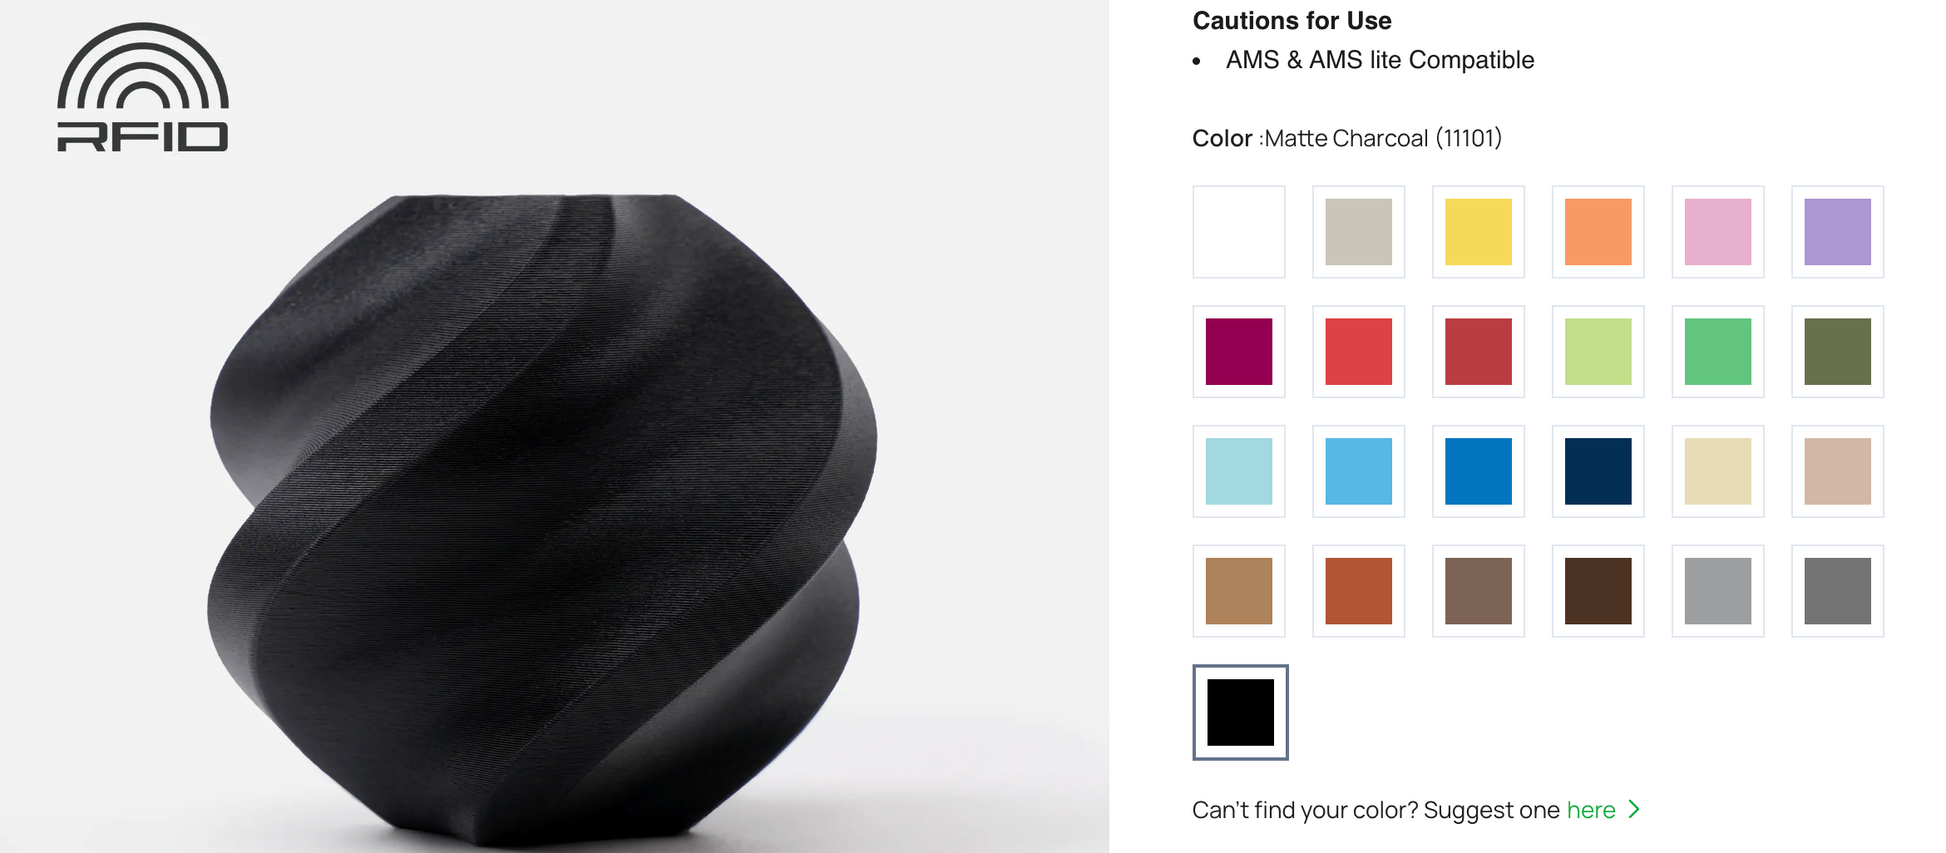The image size is (1946, 853).
Task: Choose the dark navy blue swatch
Action: coord(1598,471)
